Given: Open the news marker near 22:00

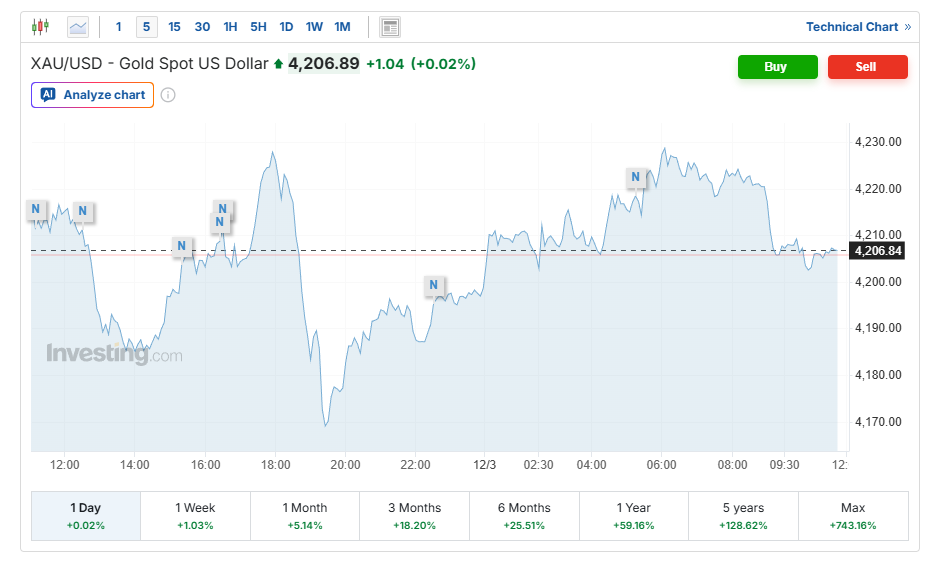Looking at the screenshot, I should [434, 285].
